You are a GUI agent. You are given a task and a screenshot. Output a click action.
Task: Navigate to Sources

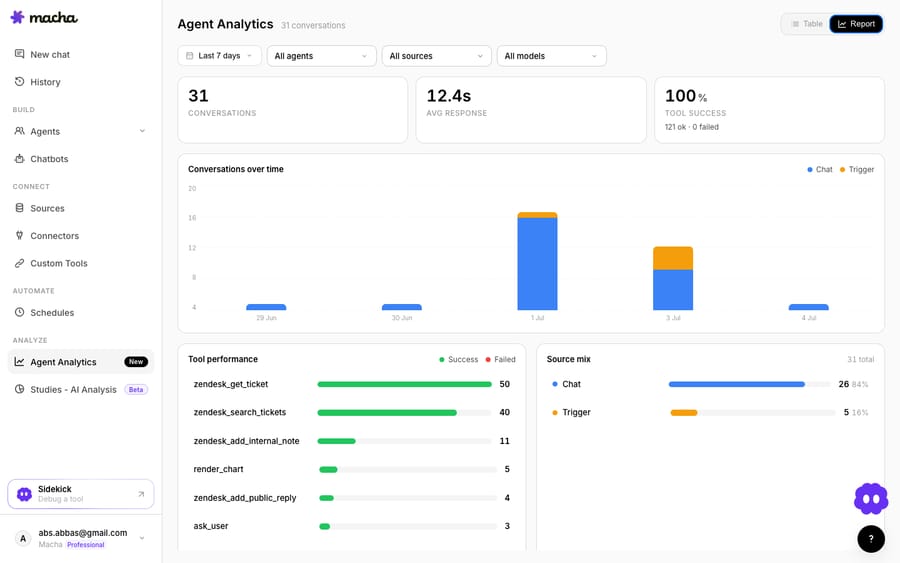pyautogui.click(x=80, y=208)
